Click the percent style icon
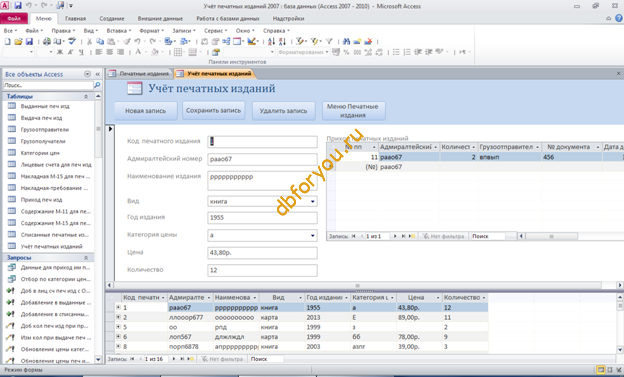 click(346, 52)
